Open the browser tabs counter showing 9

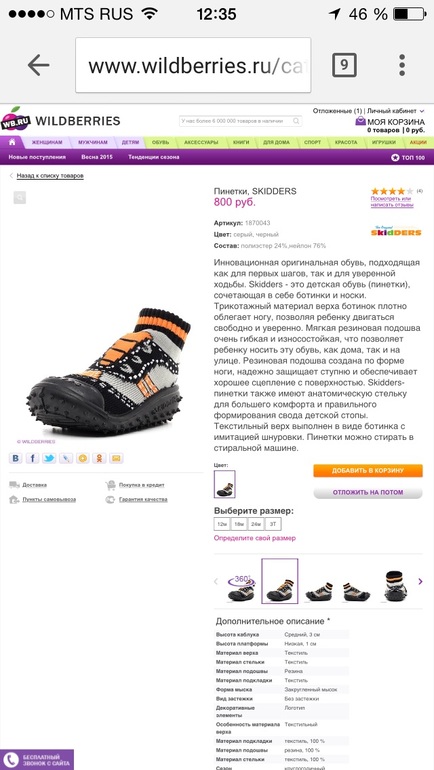point(344,65)
